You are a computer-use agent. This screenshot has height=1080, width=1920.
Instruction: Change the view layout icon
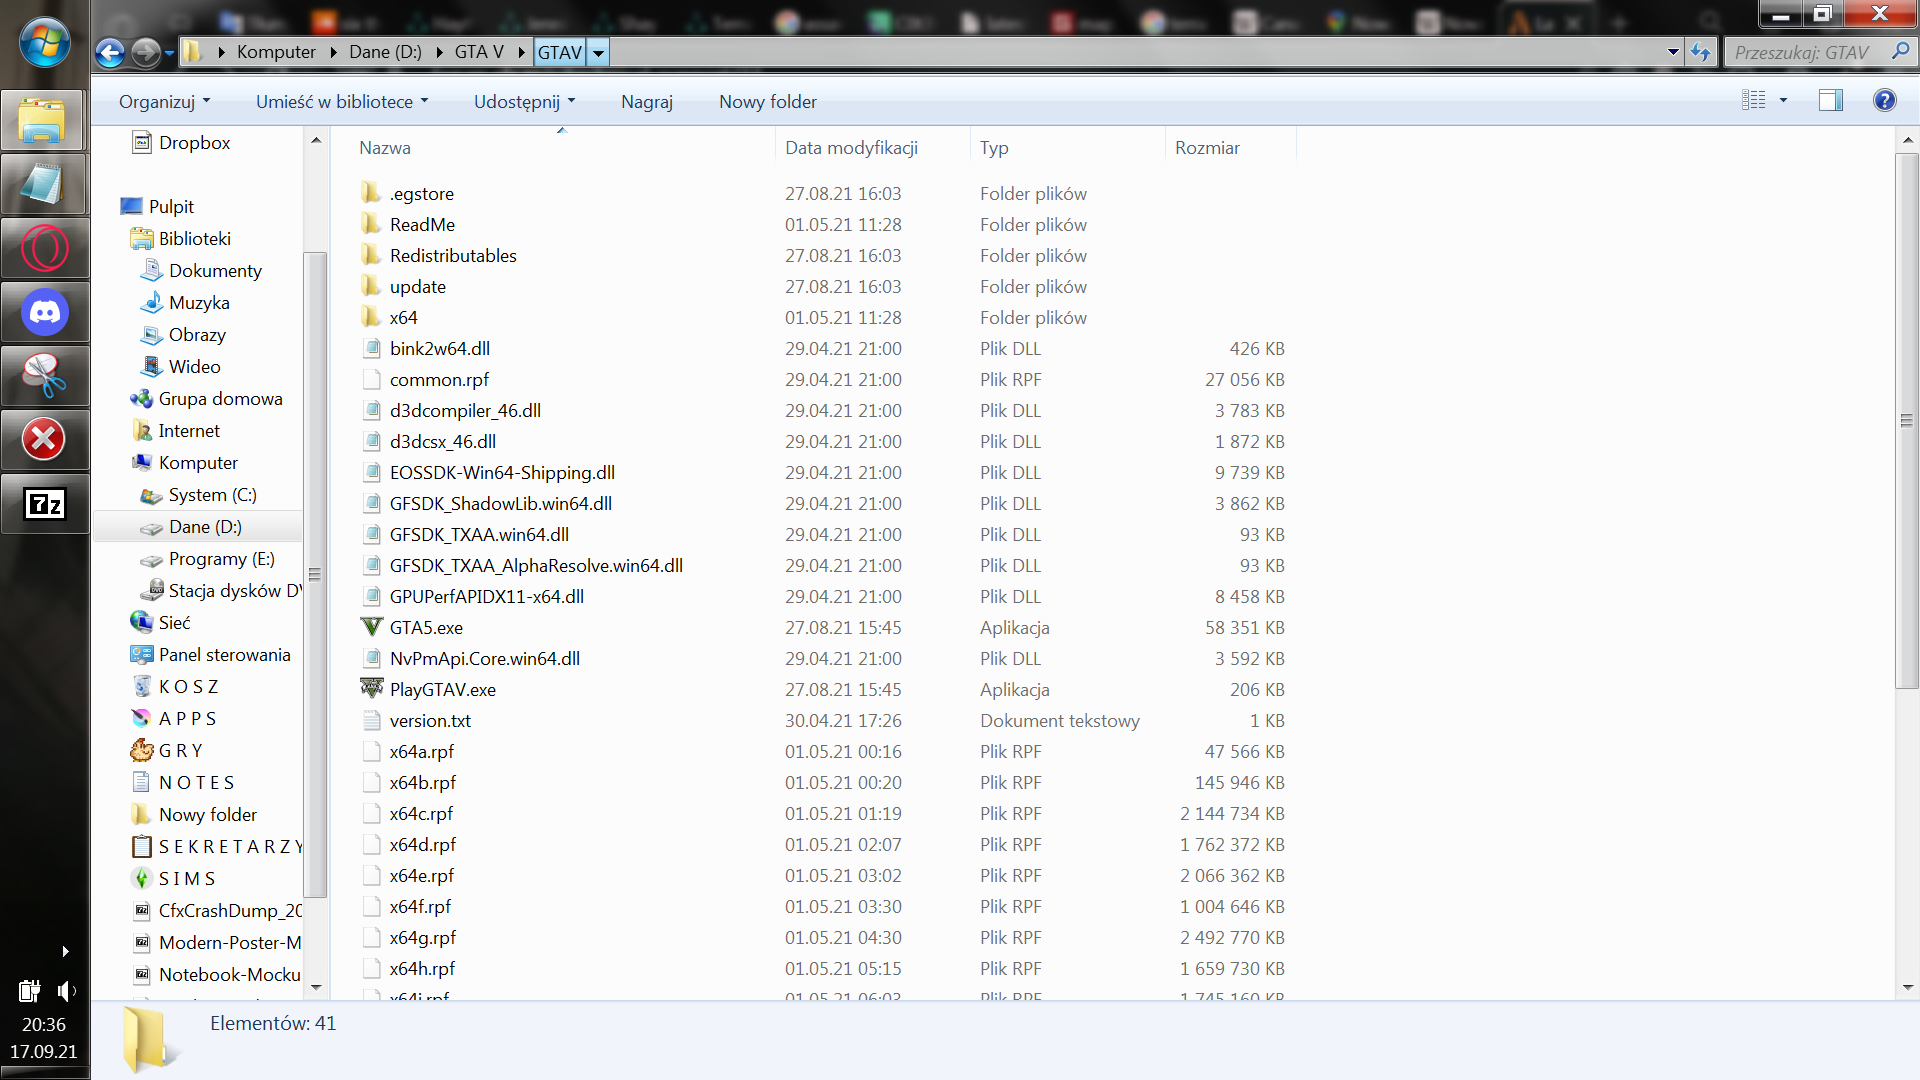coord(1753,100)
